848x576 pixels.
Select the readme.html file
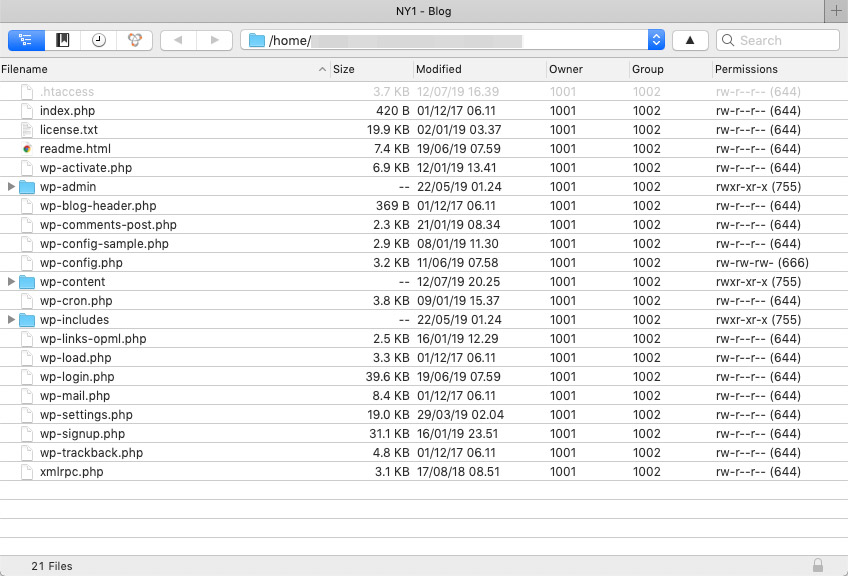(x=75, y=149)
